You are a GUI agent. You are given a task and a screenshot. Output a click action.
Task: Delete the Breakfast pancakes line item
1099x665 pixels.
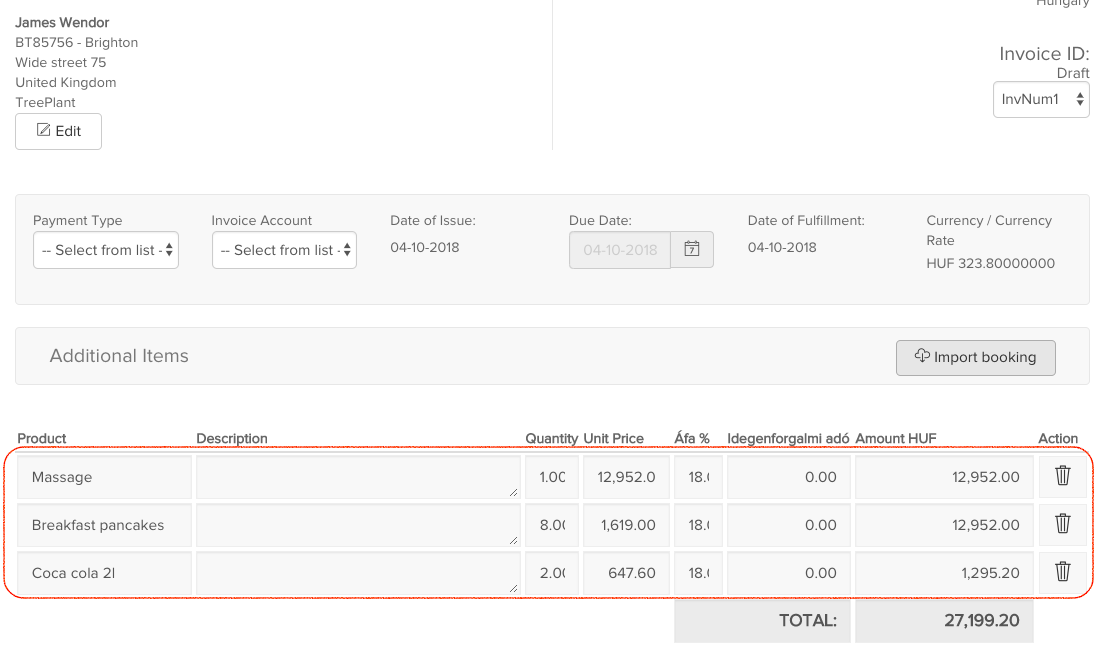point(1062,524)
